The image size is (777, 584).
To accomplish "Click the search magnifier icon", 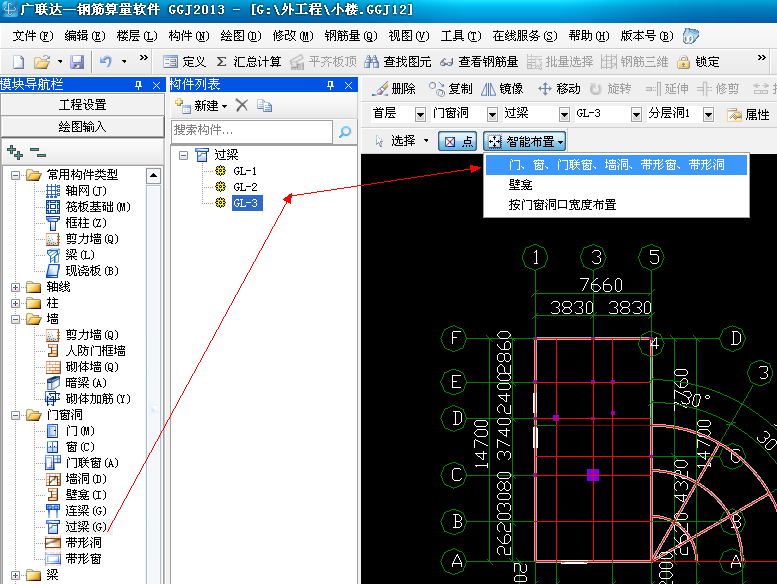I will pos(345,131).
